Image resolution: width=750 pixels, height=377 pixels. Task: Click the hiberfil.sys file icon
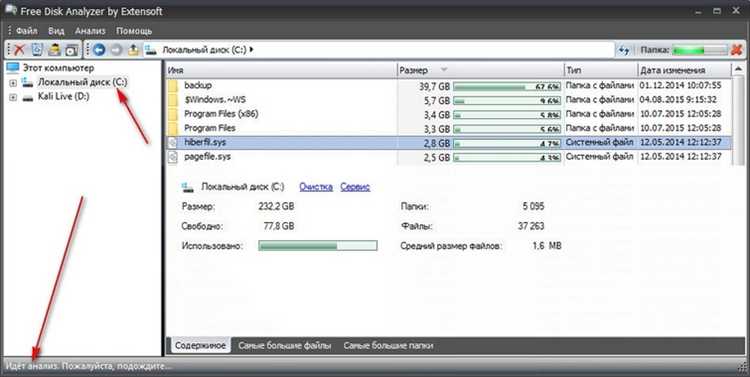[x=173, y=143]
